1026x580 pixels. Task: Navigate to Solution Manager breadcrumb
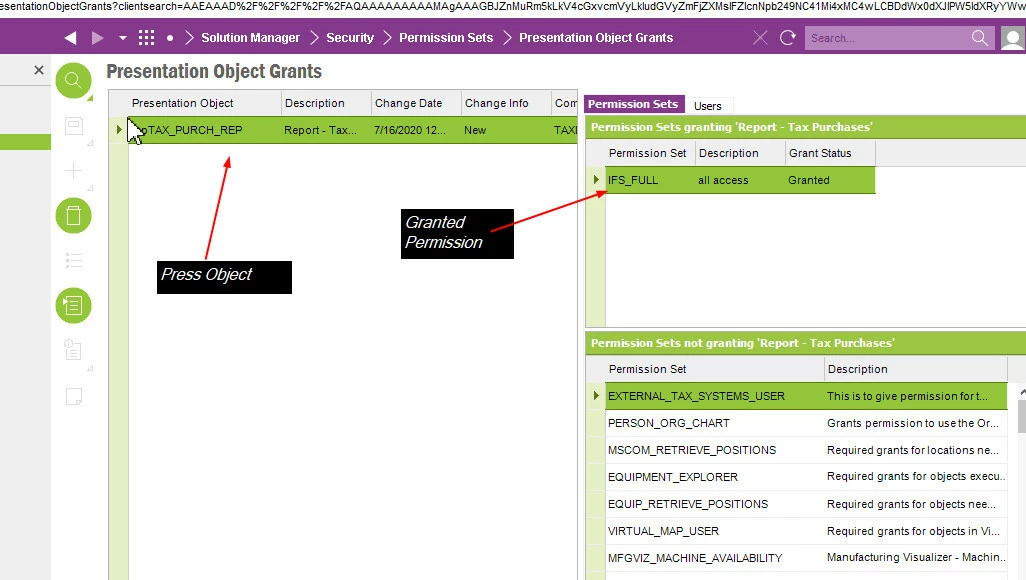[x=250, y=38]
